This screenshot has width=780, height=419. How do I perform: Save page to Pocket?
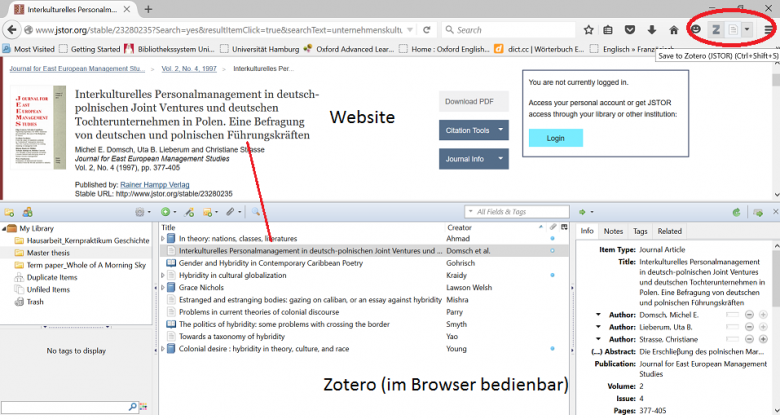[630, 30]
